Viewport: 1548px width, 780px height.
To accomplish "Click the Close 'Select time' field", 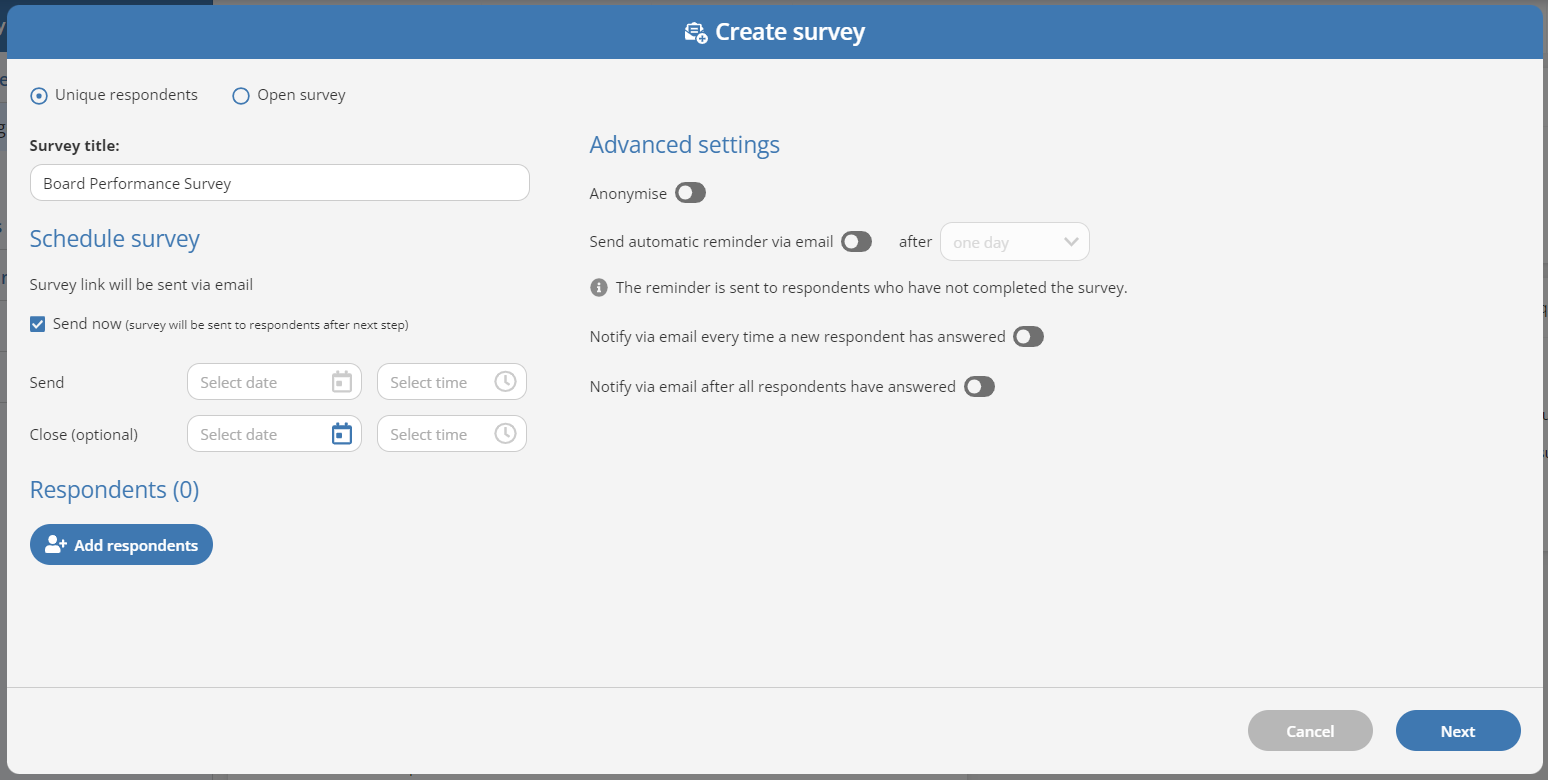I will (438, 434).
